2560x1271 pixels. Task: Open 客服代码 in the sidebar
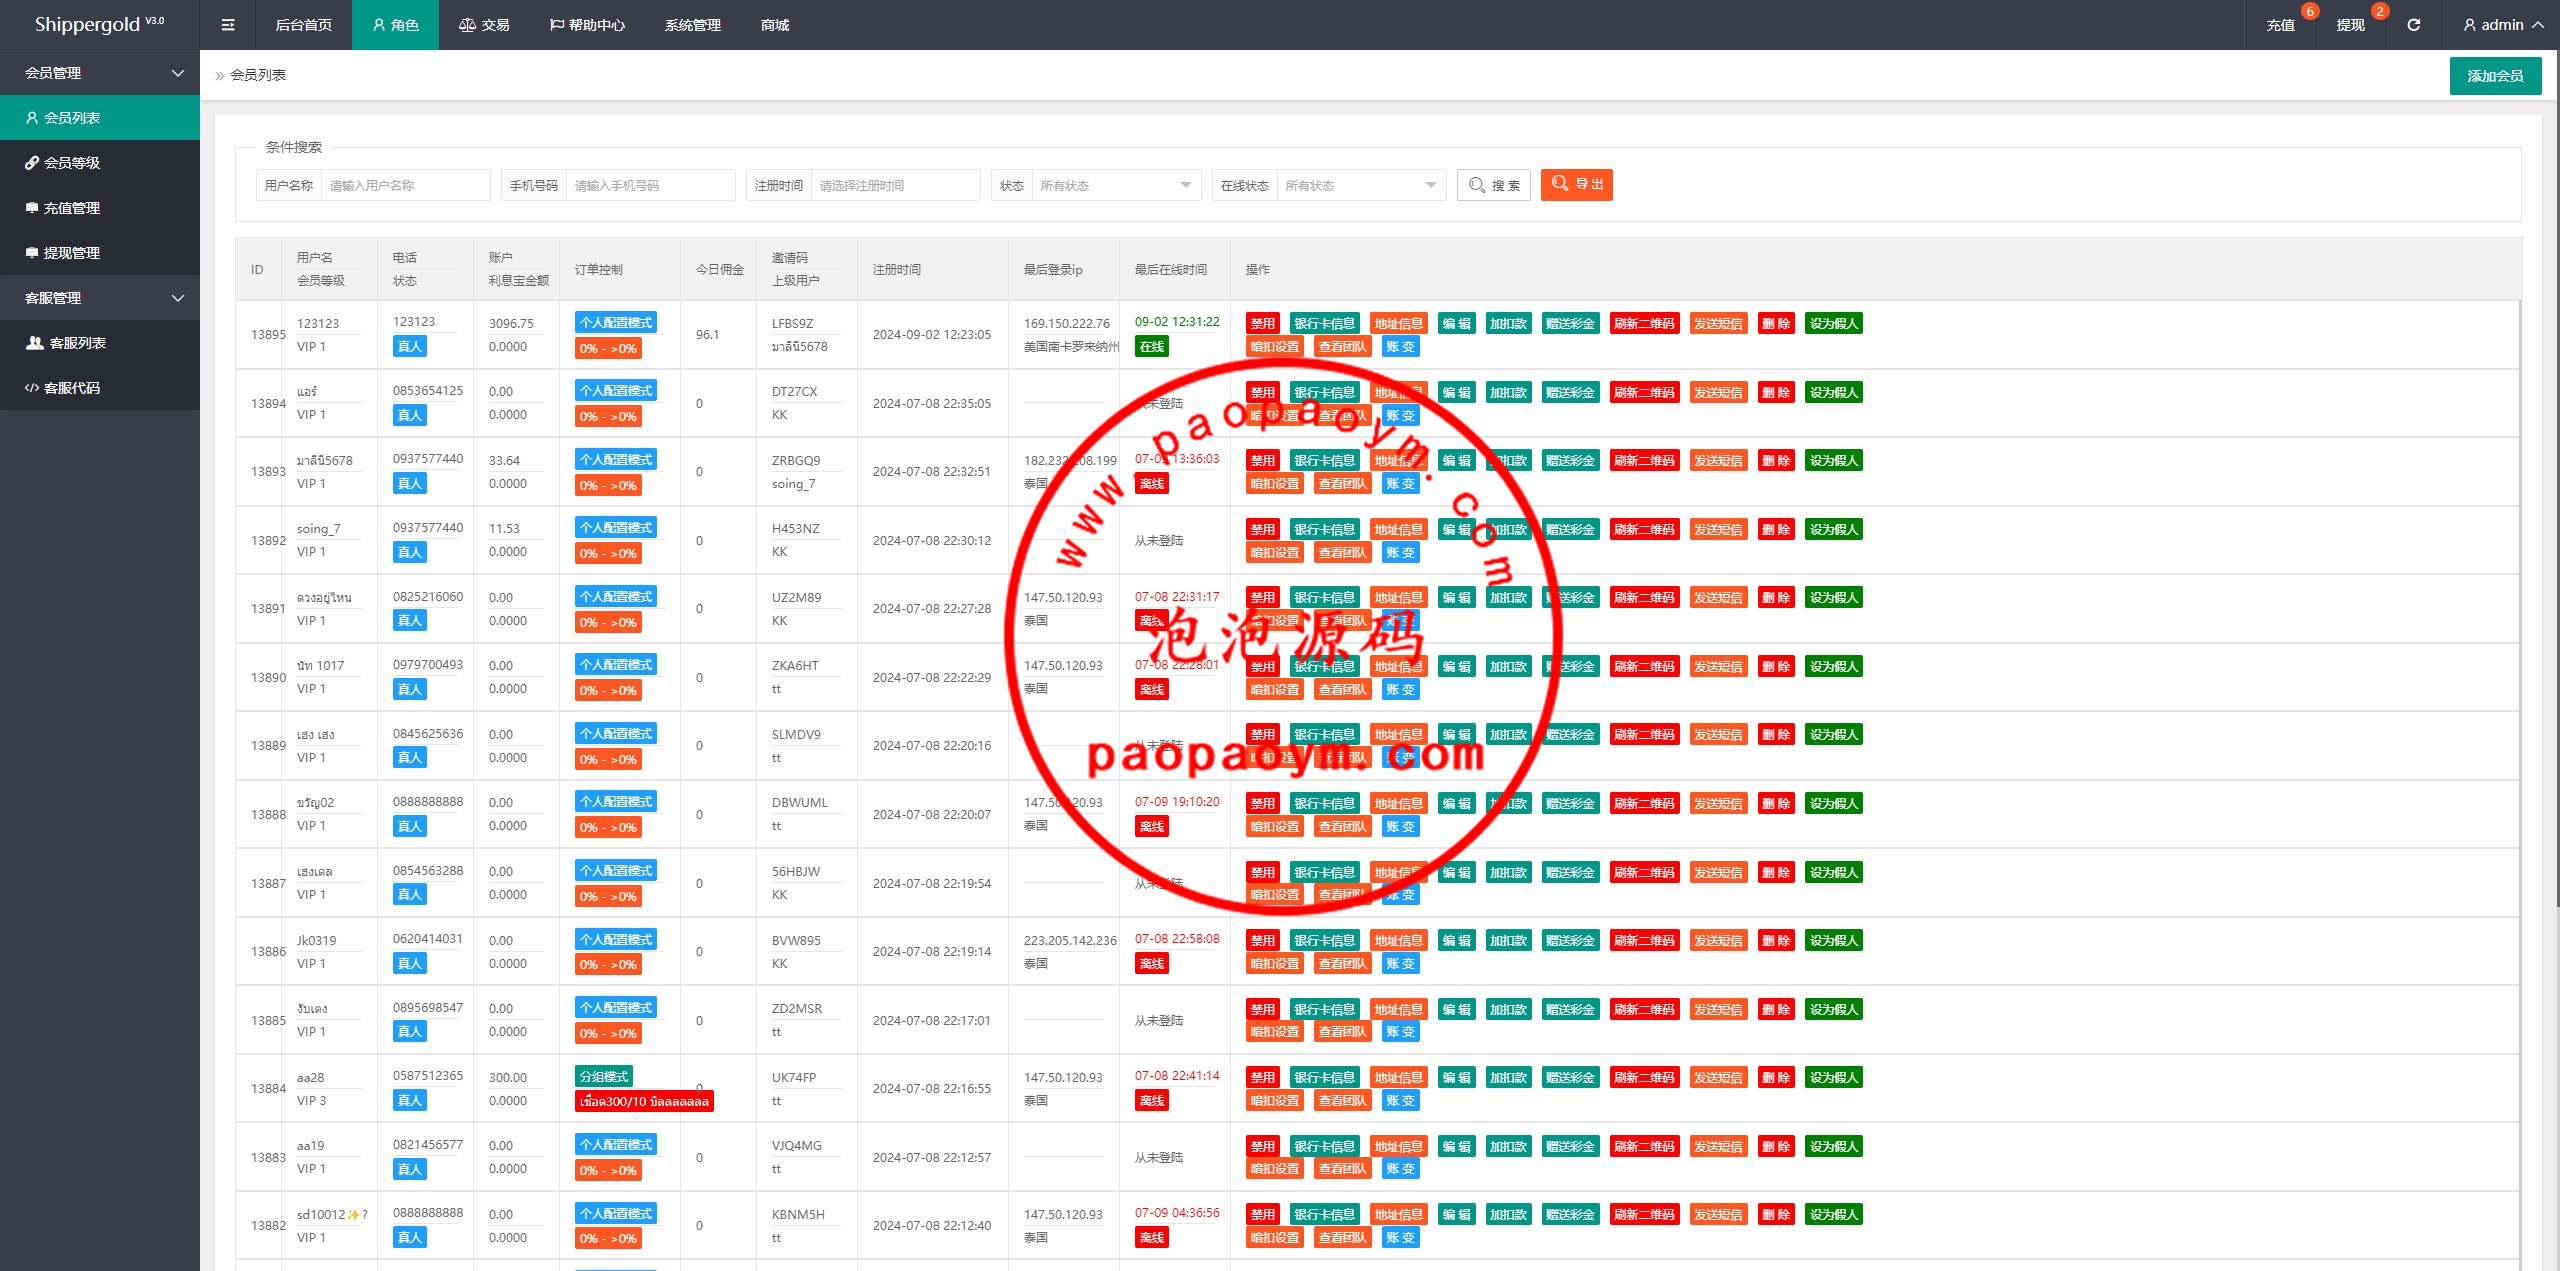(x=100, y=387)
